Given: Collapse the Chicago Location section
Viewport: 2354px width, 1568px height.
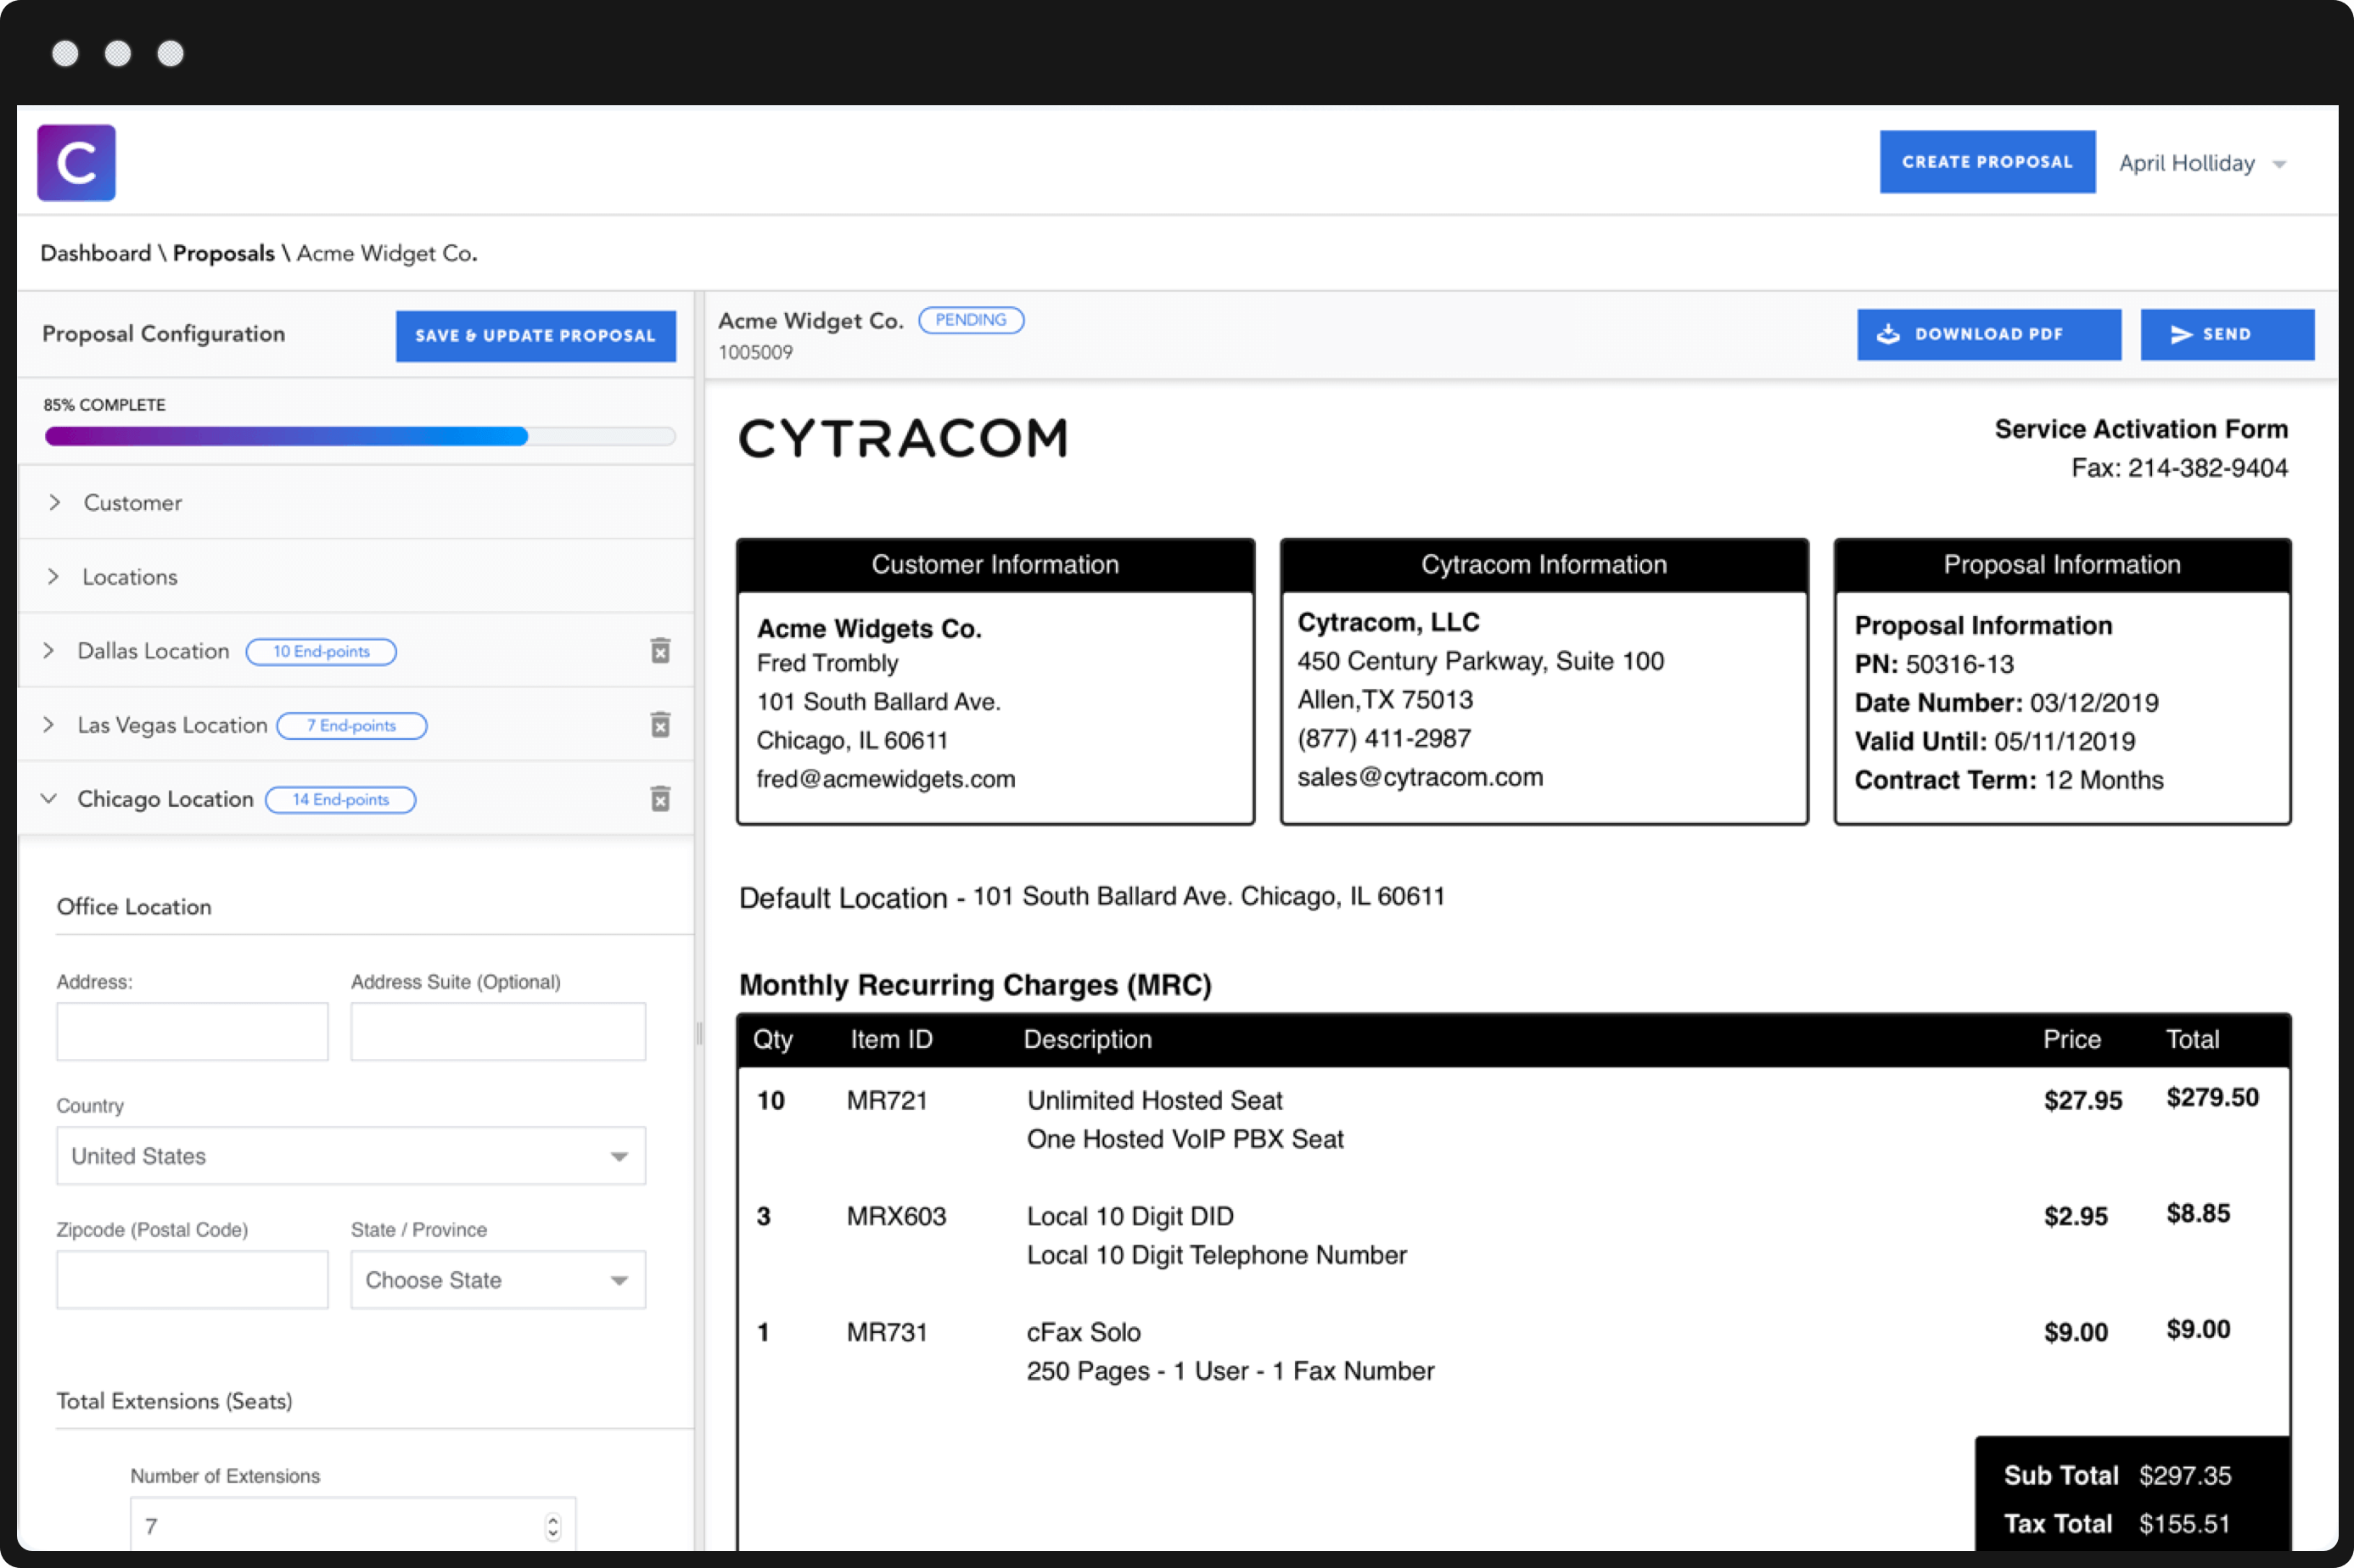Looking at the screenshot, I should 49,799.
